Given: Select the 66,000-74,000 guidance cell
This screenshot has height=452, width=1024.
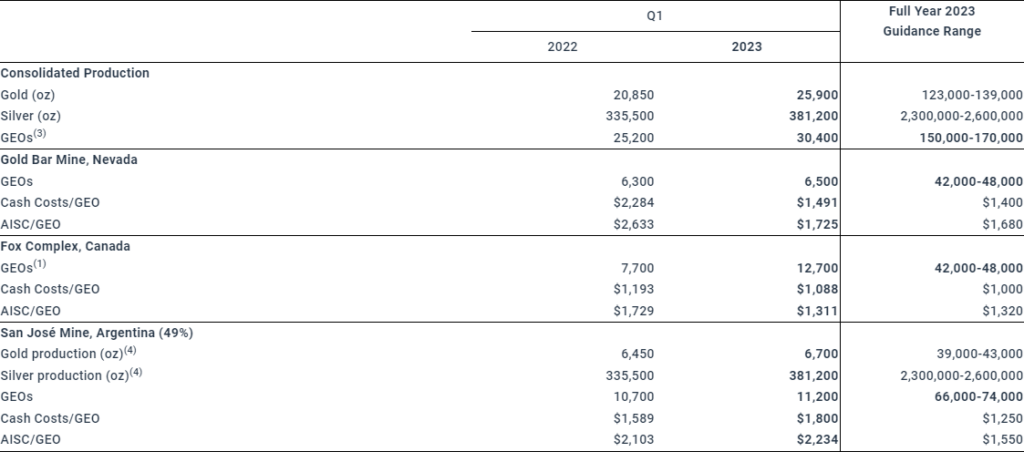Looking at the screenshot, I should point(974,397).
